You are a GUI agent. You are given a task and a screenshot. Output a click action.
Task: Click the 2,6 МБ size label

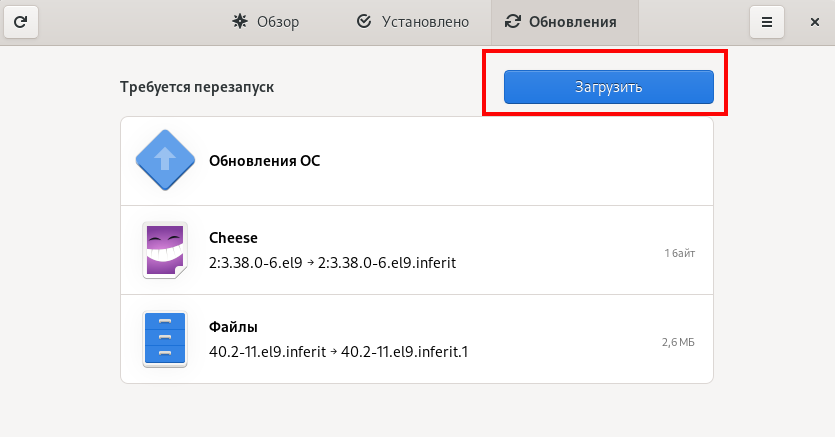pyautogui.click(x=678, y=342)
